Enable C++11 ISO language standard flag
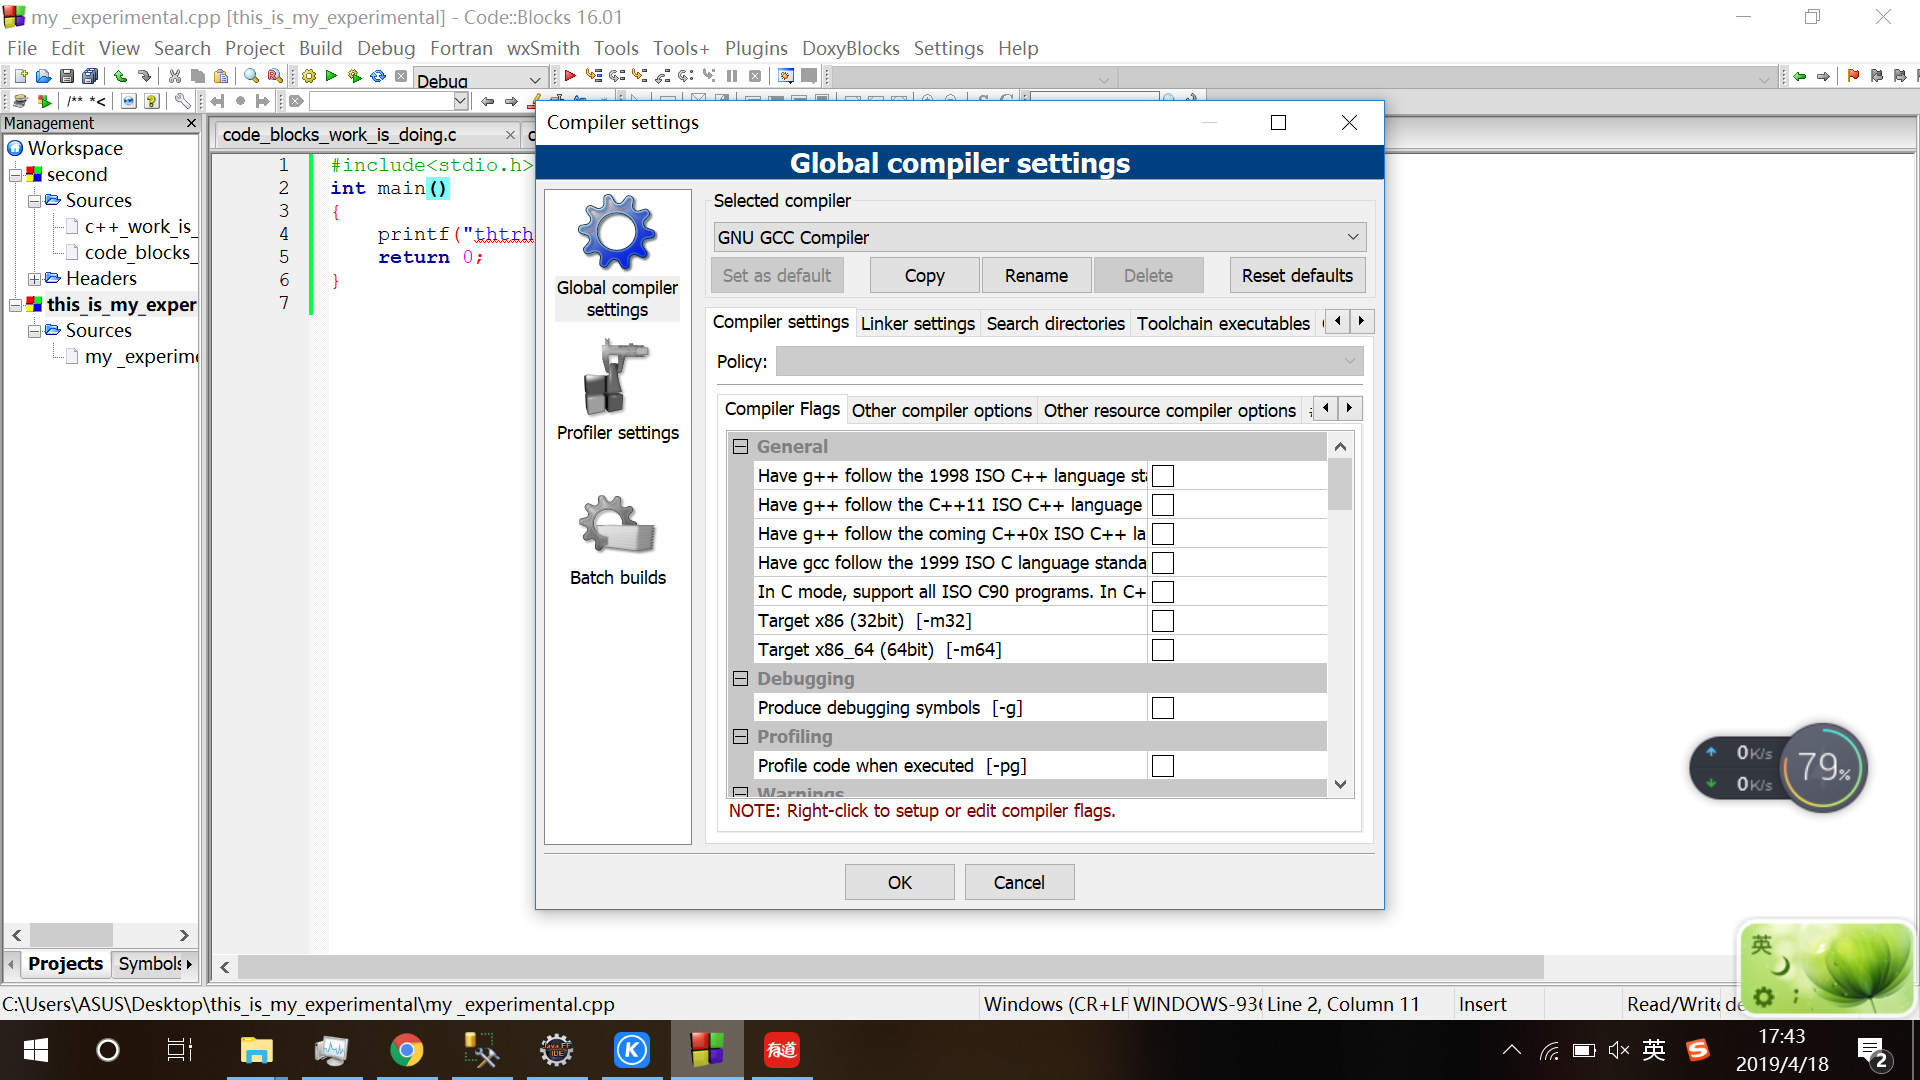 pos(1162,505)
